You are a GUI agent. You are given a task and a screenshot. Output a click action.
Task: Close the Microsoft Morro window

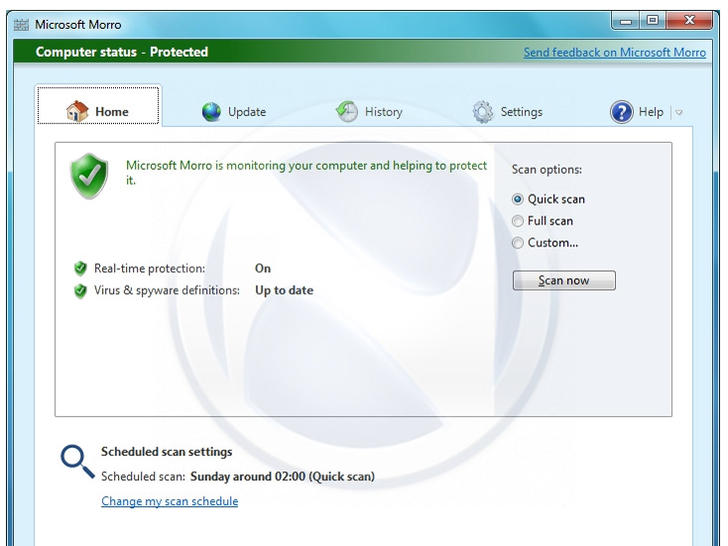pyautogui.click(x=689, y=20)
